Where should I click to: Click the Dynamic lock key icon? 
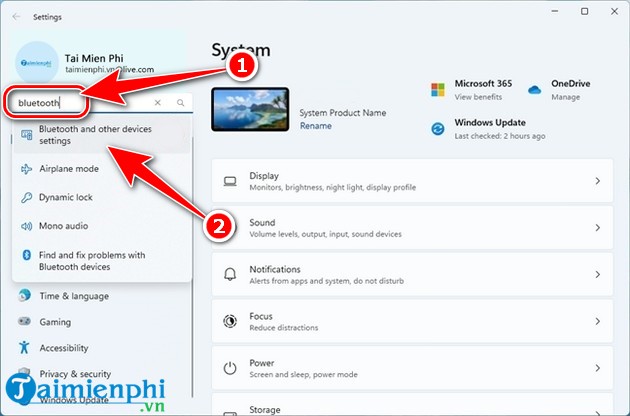27,197
